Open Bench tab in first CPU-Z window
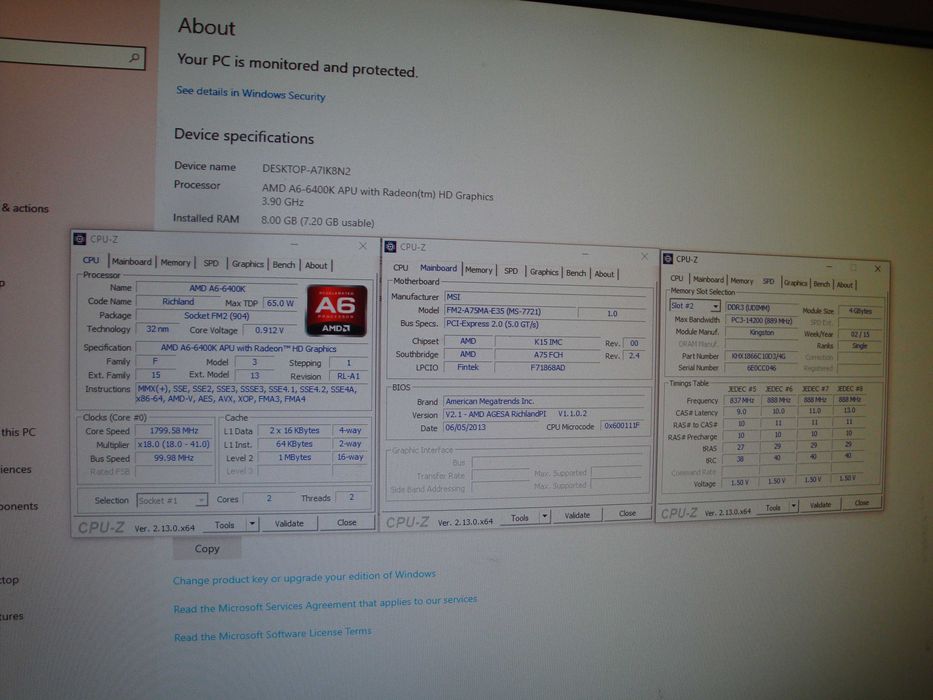Image resolution: width=933 pixels, height=700 pixels. [x=284, y=264]
